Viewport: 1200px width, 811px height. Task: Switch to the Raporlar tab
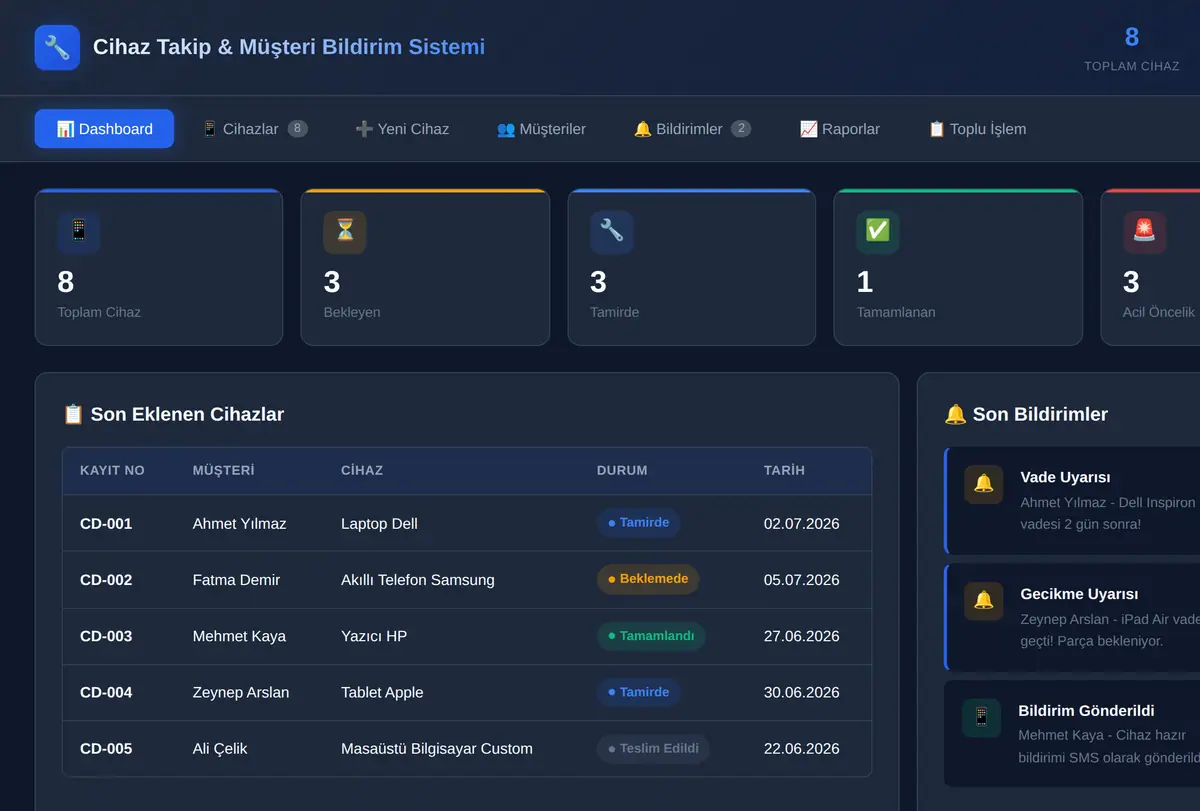(x=840, y=129)
